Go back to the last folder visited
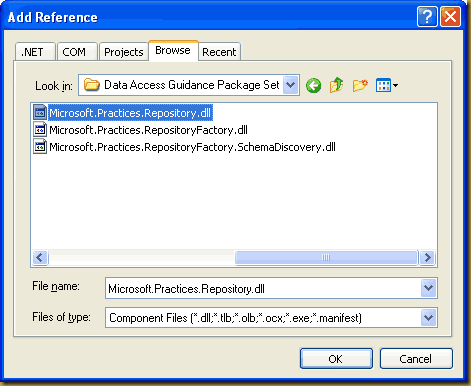This screenshot has height=386, width=471. pos(313,86)
